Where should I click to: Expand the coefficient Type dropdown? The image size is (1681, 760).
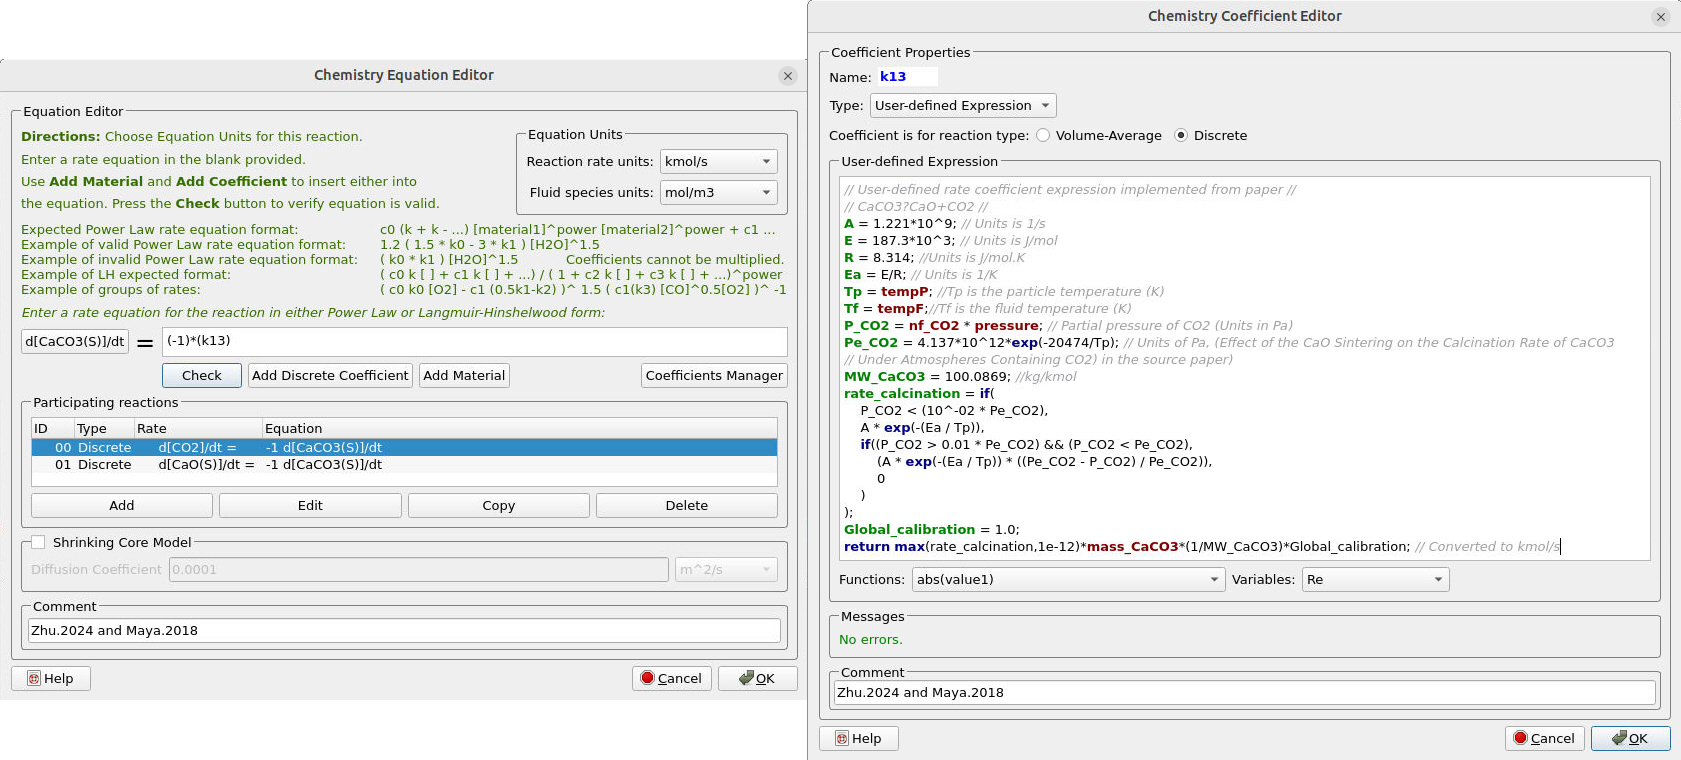click(962, 105)
